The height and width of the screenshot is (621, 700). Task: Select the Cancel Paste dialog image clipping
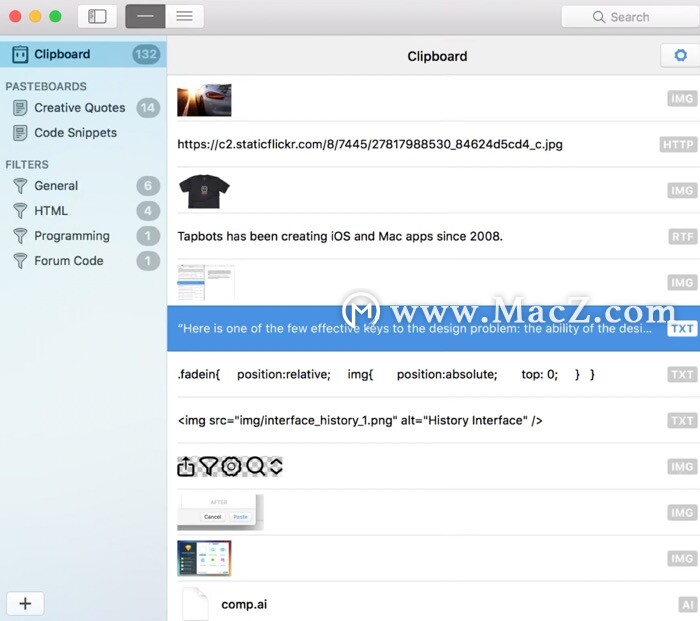point(433,513)
